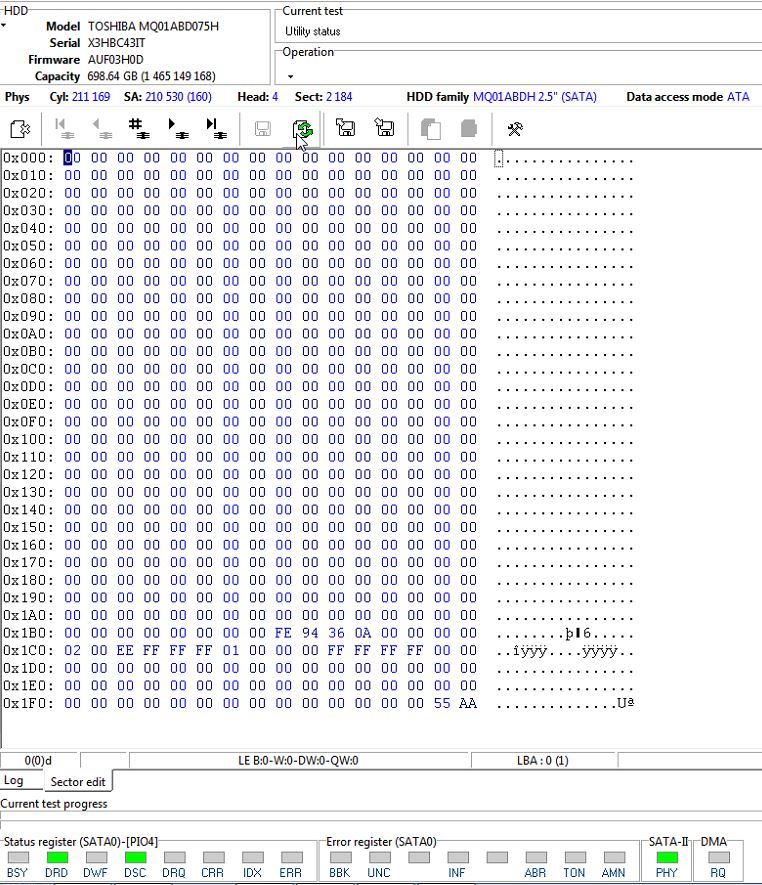762x885 pixels.
Task: Switch to the Log tab
Action: pos(14,780)
